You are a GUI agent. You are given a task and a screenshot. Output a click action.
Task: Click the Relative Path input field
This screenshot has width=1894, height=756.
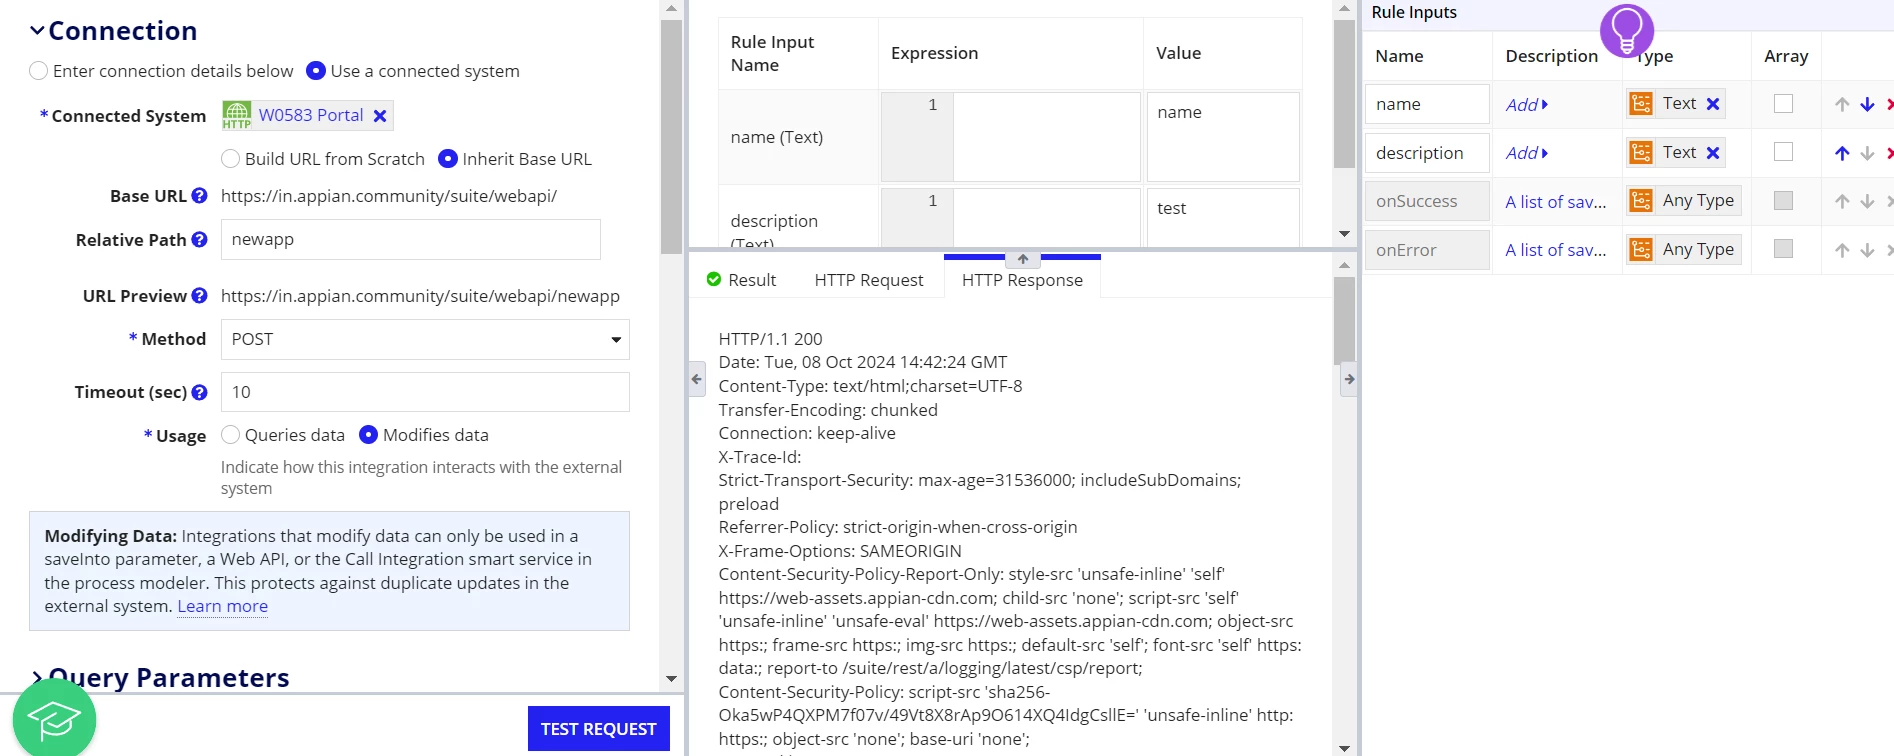click(411, 240)
